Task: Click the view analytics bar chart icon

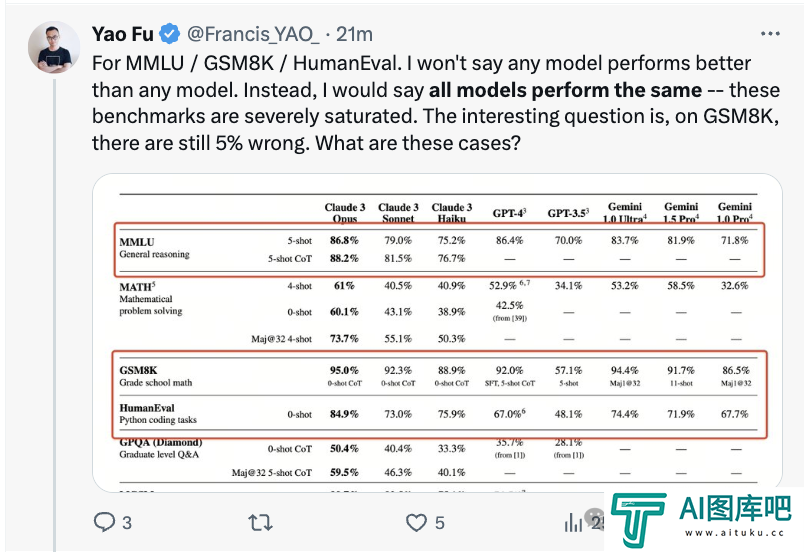Action: click(x=573, y=523)
